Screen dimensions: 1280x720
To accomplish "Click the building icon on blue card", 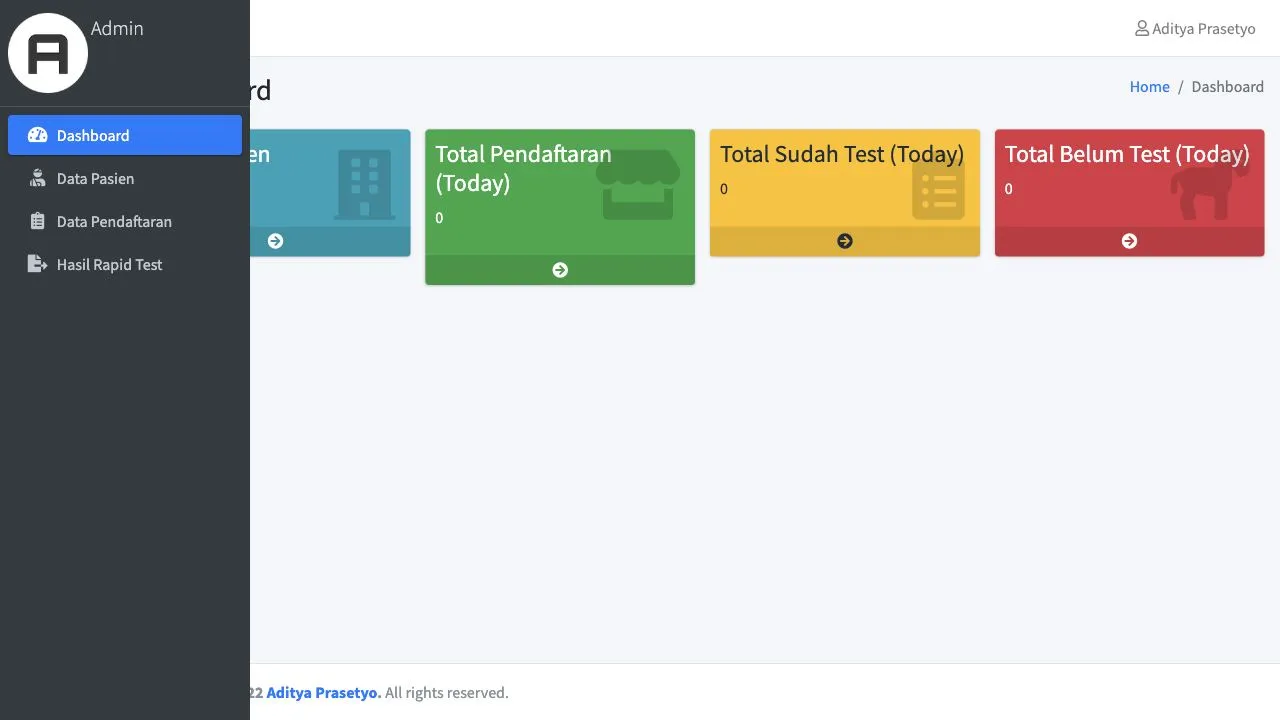I will pyautogui.click(x=364, y=185).
